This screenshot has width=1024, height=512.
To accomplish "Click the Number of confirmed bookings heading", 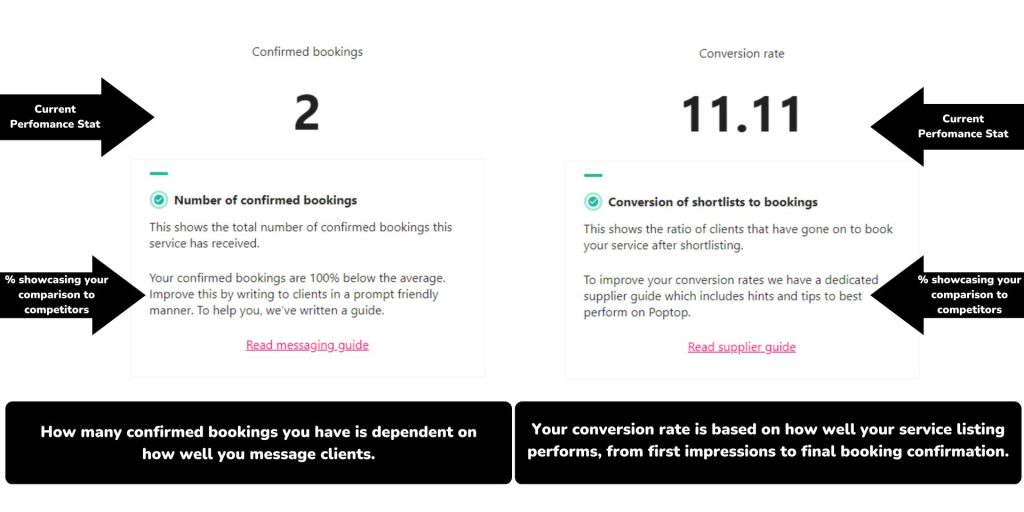I will pos(265,200).
